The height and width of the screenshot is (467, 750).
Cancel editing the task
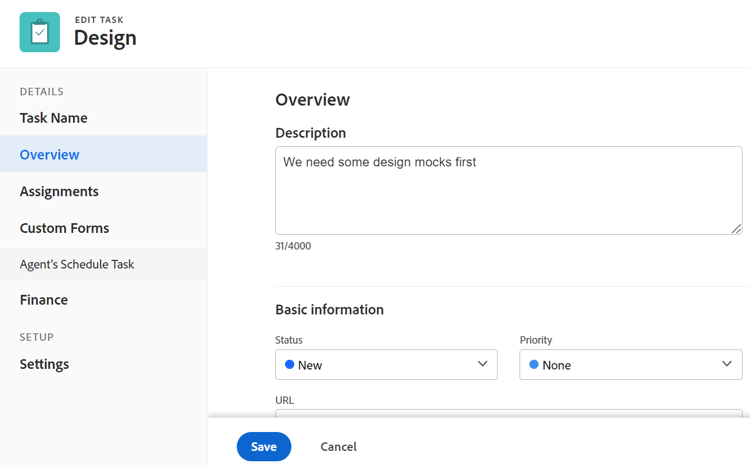[339, 446]
